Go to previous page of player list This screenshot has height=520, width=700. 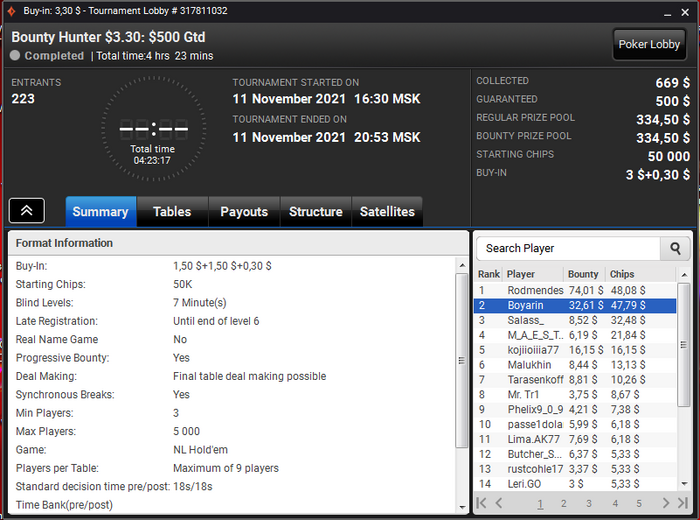(x=499, y=503)
